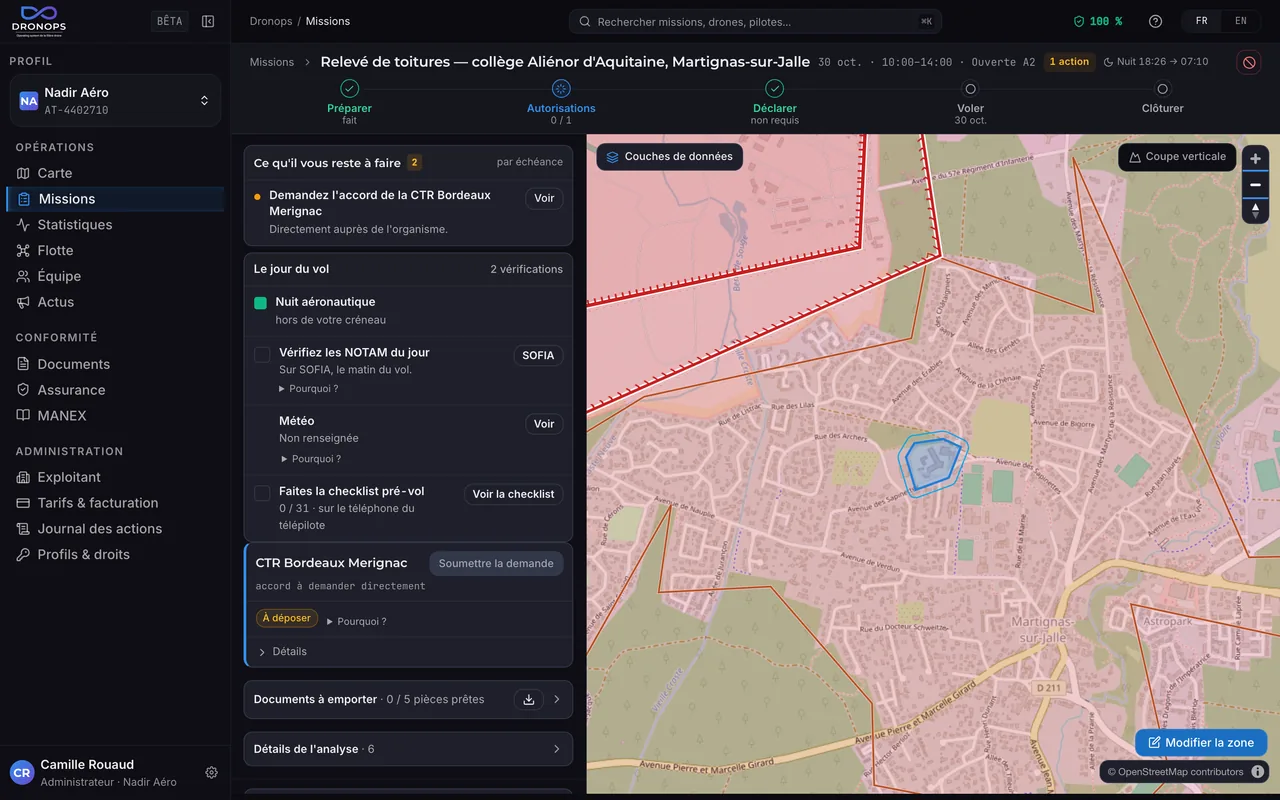Click Soumettre la demande button
Screen dimensions: 1280x800
pyautogui.click(x=496, y=563)
